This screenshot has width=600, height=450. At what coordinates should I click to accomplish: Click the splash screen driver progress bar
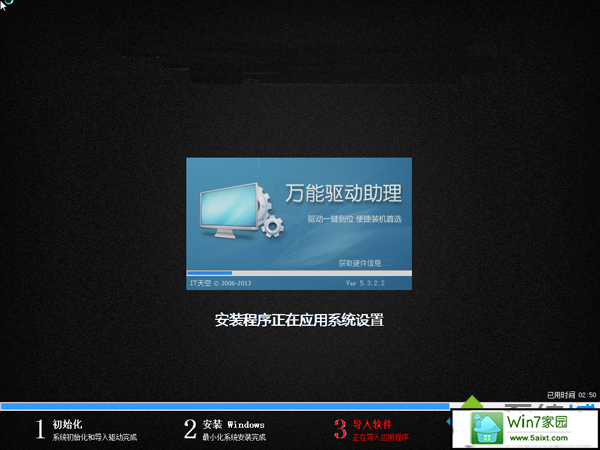coord(299,273)
